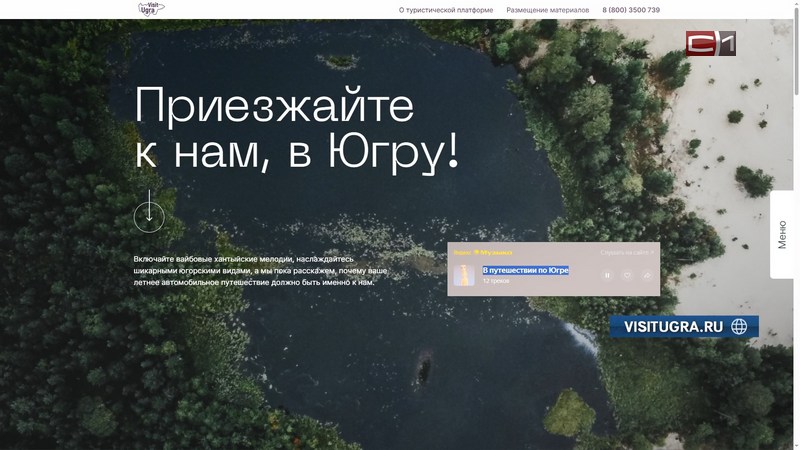
Task: Follow 'Слушать на сайте' link
Action: tap(627, 252)
